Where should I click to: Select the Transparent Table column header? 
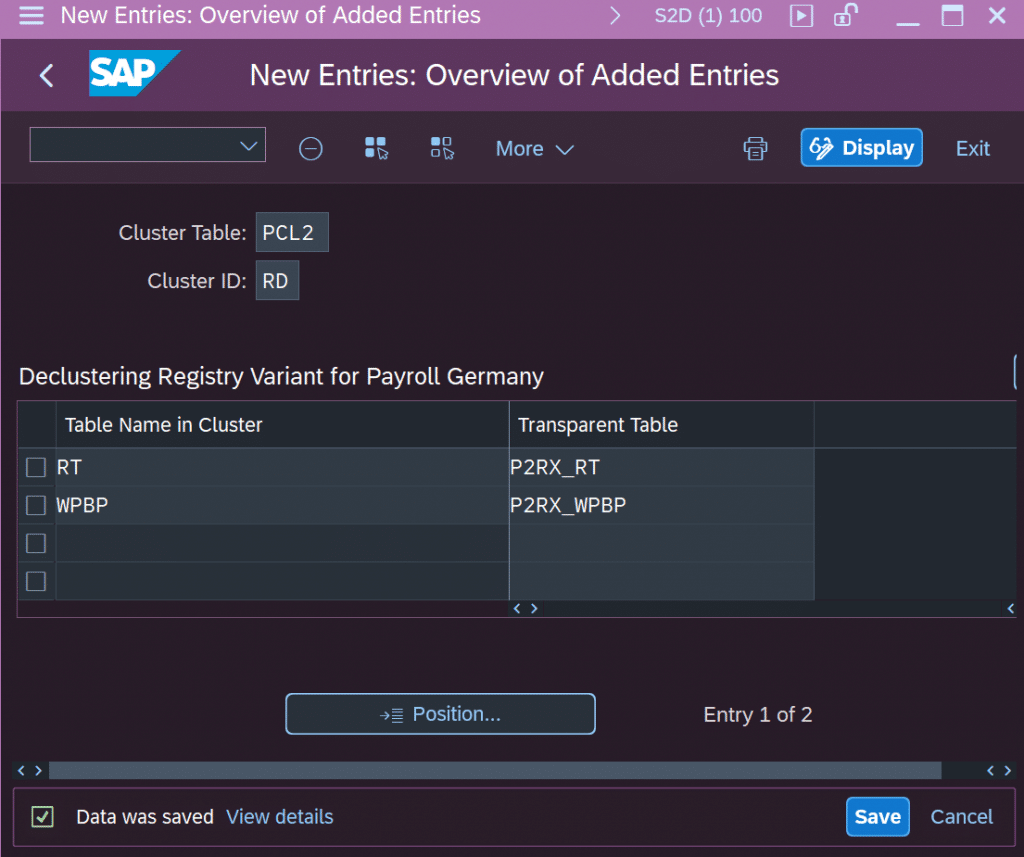597,424
